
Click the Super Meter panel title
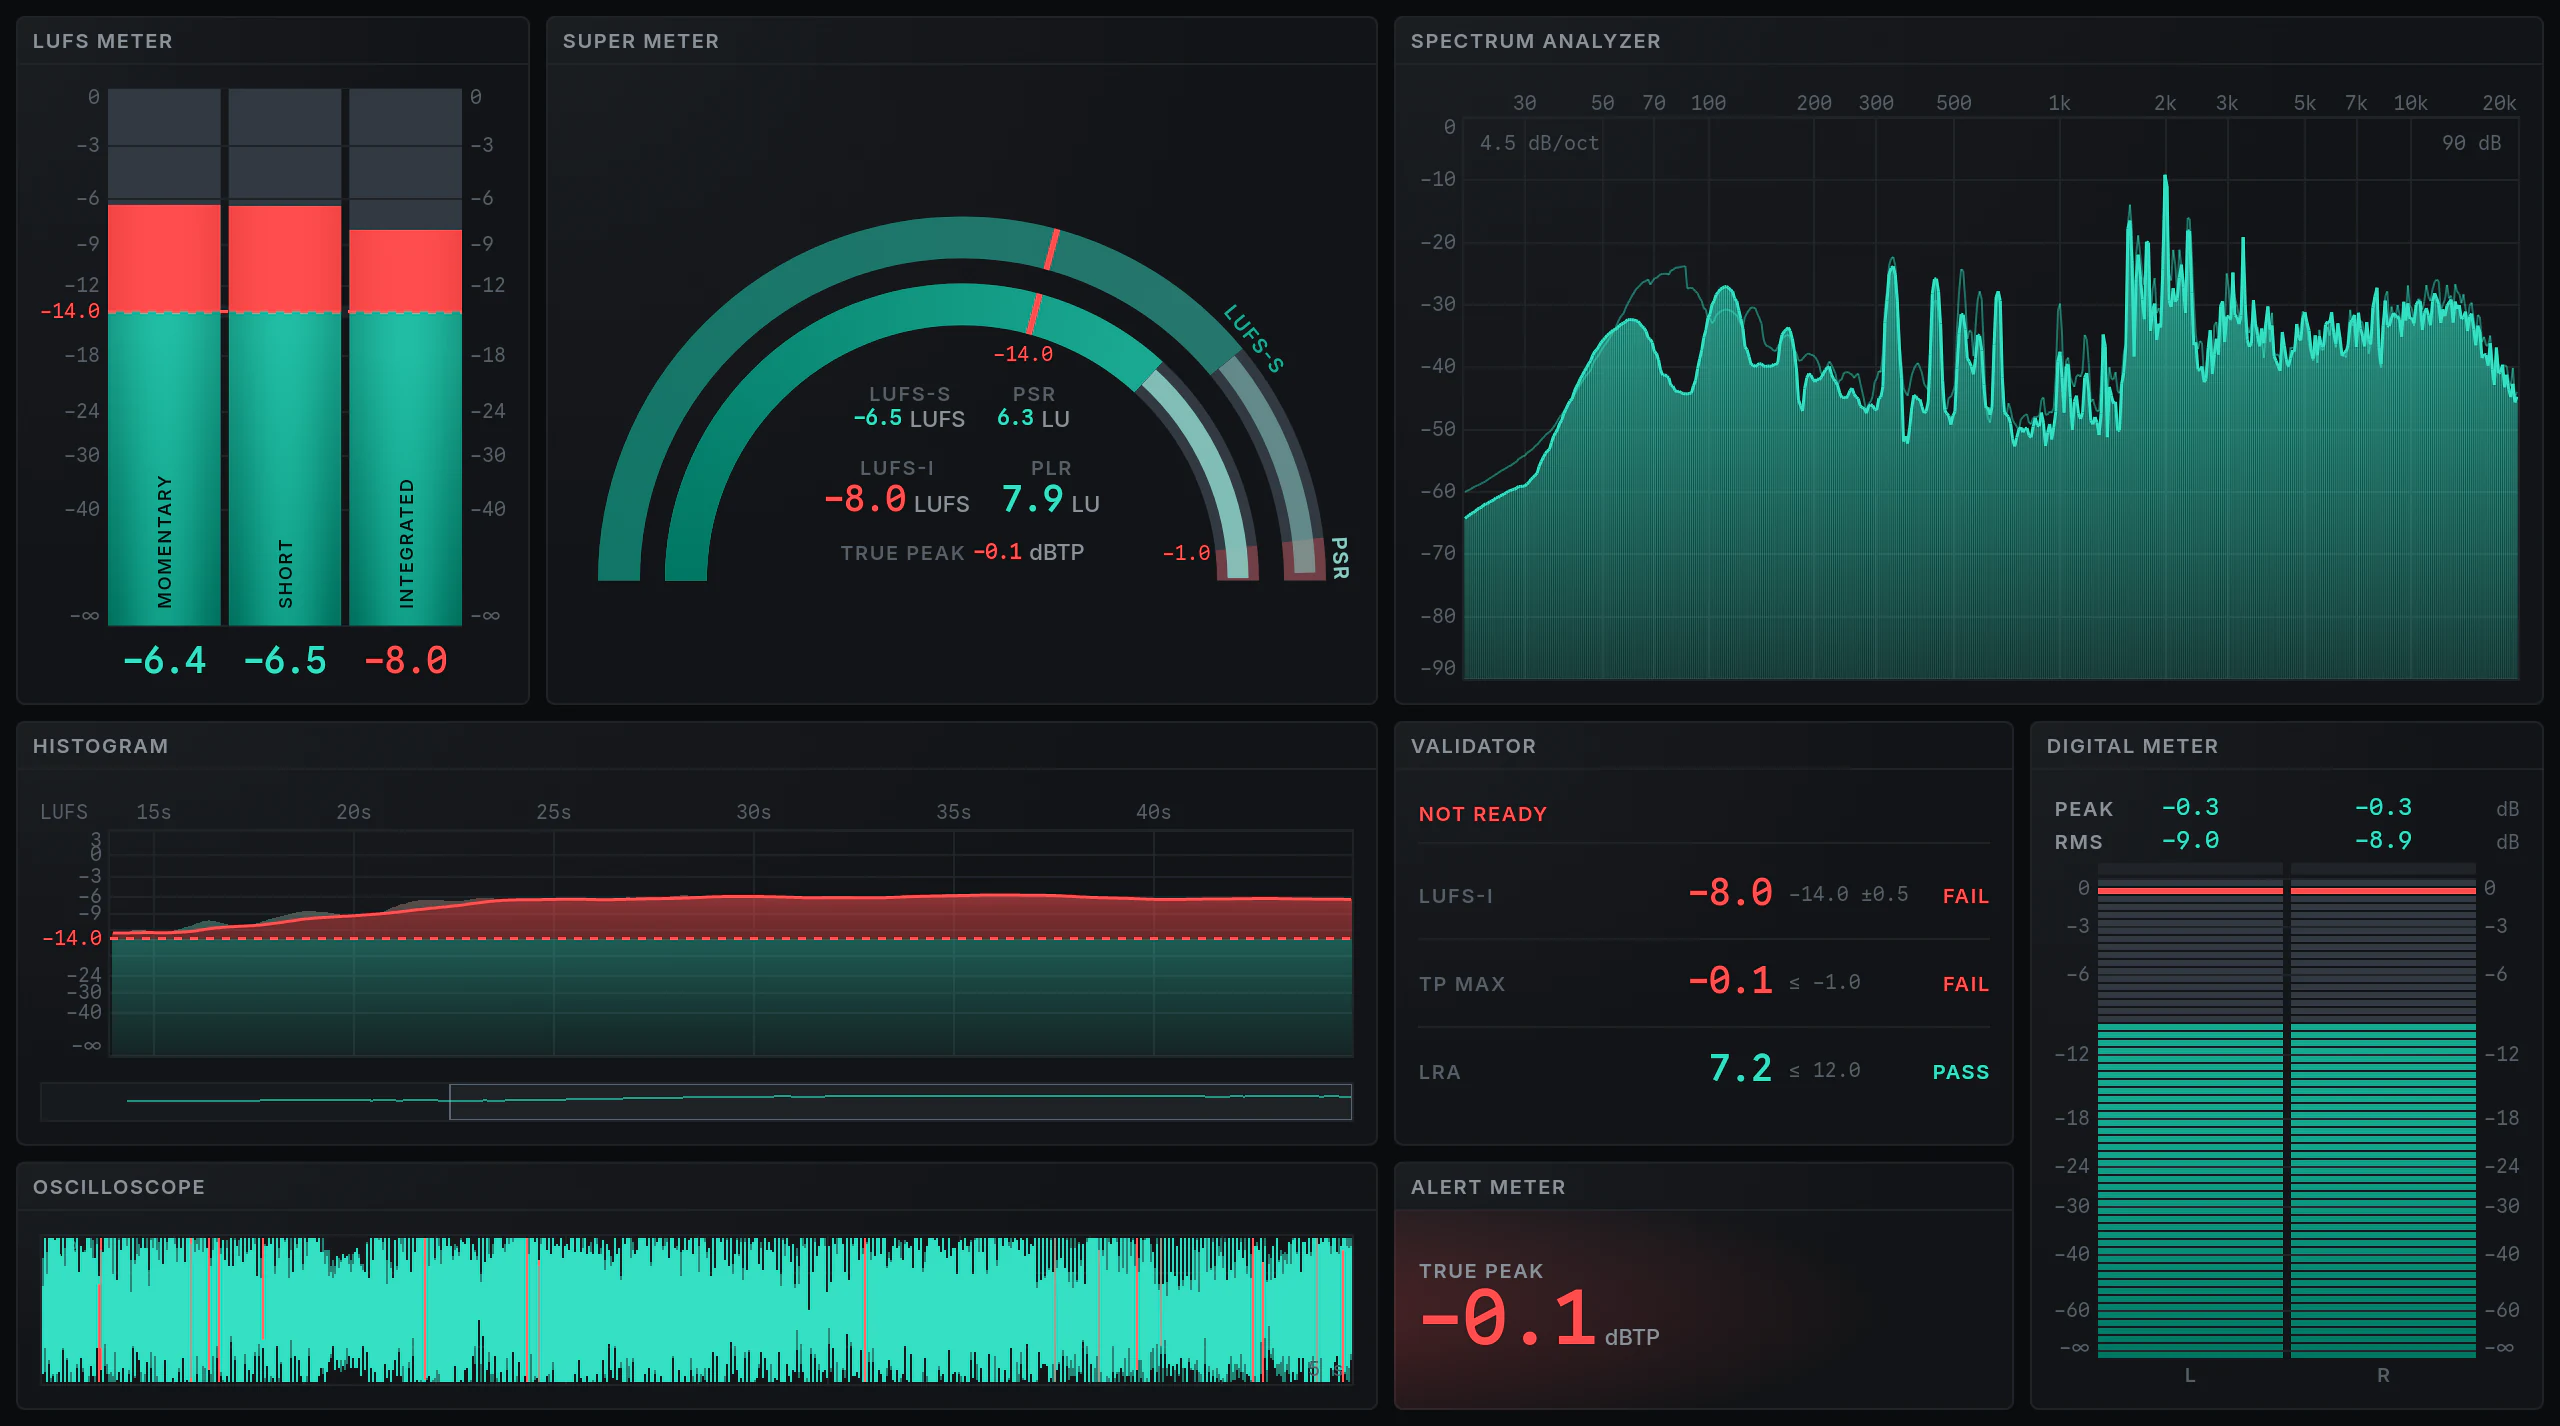(640, 41)
